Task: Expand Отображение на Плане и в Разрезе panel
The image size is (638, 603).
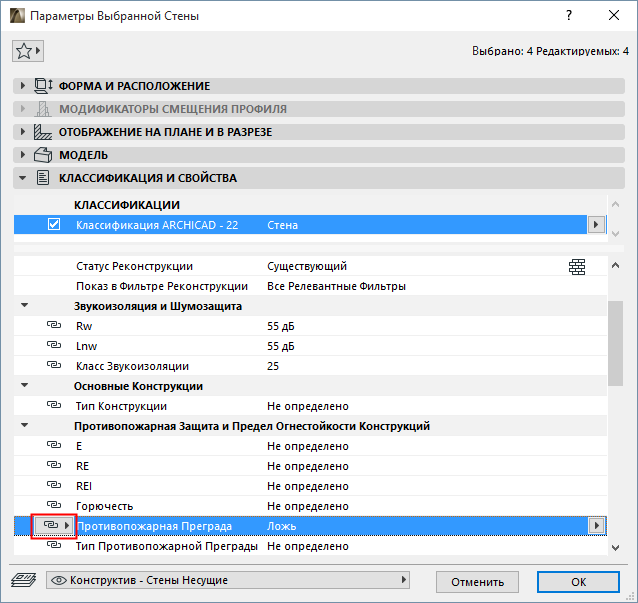Action: (23, 131)
